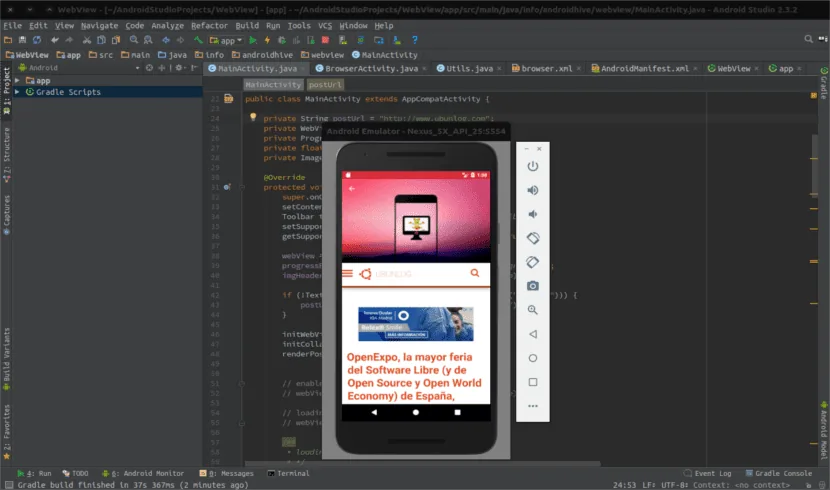Image resolution: width=830 pixels, height=490 pixels.
Task: Click the Cut scissors icon
Action: coord(87,40)
